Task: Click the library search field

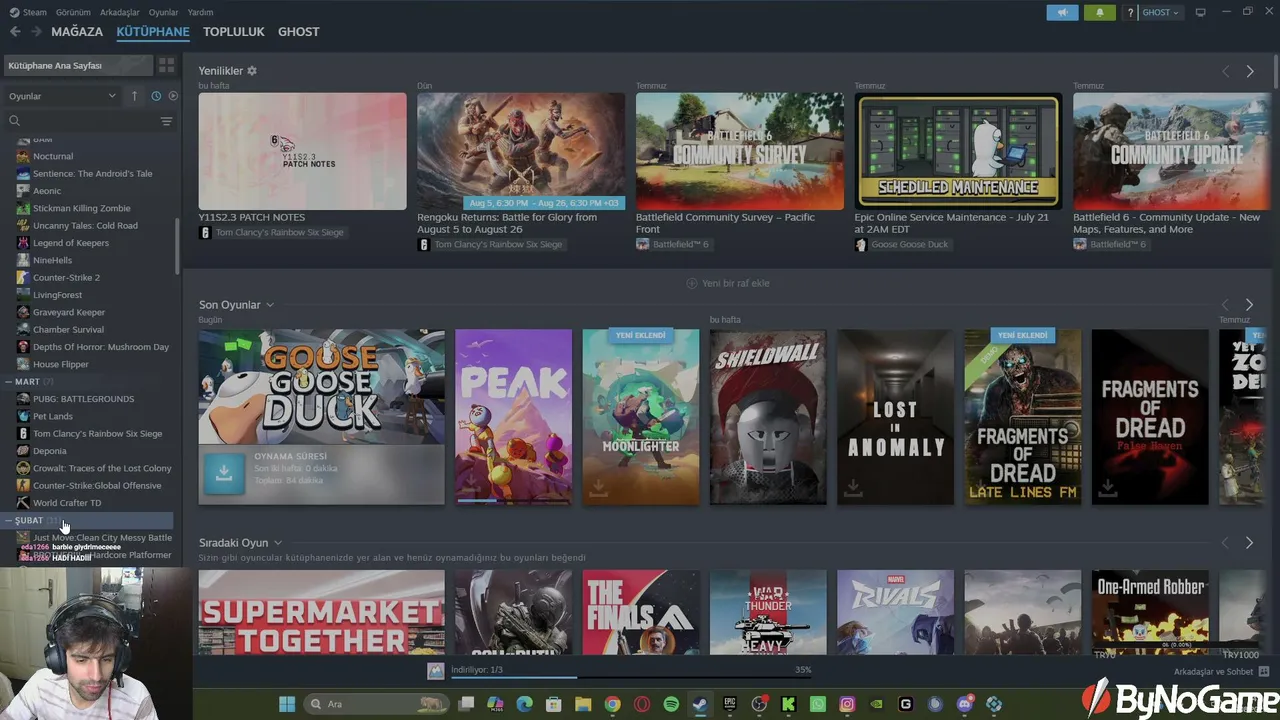Action: click(x=82, y=121)
